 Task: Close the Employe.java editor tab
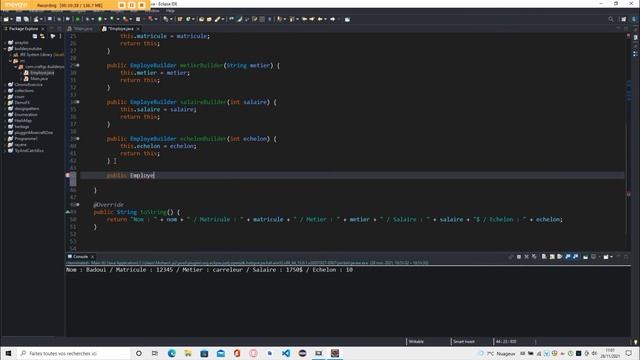coord(138,29)
